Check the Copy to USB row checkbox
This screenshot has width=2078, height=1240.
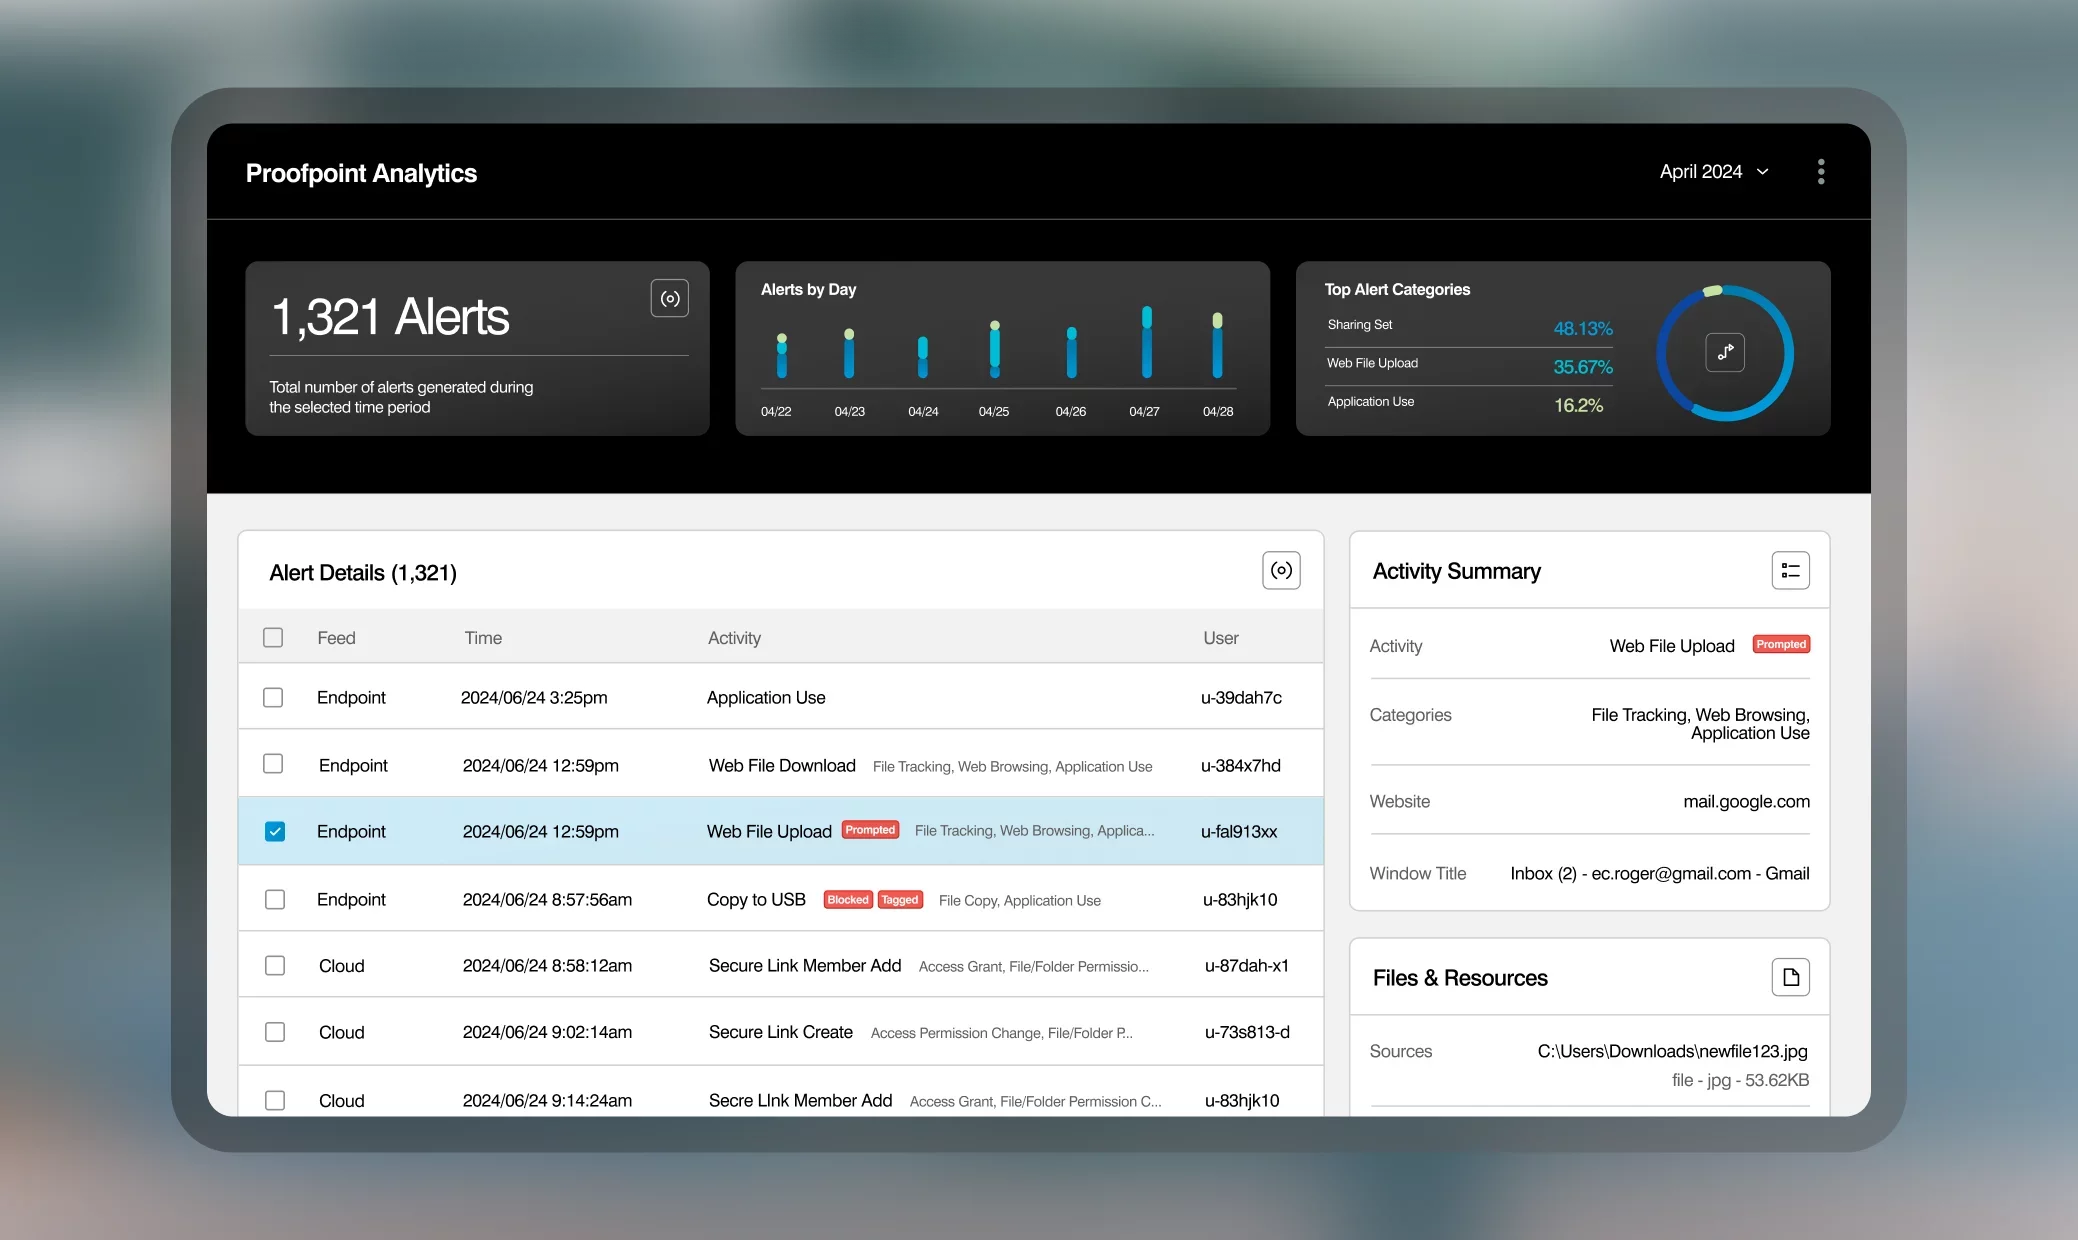point(275,900)
